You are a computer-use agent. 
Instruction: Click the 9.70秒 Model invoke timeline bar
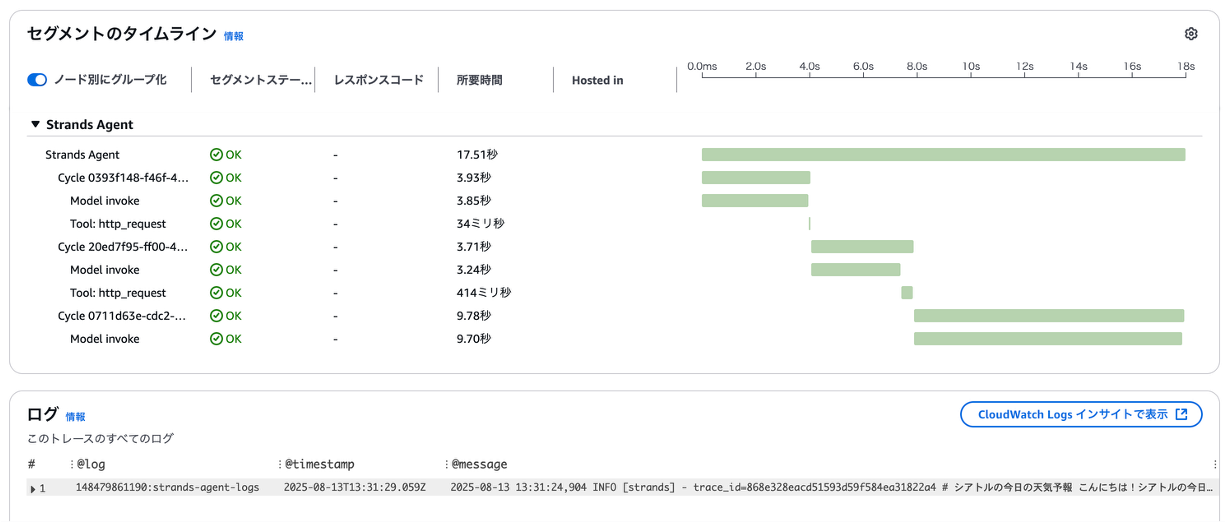pyautogui.click(x=1047, y=339)
